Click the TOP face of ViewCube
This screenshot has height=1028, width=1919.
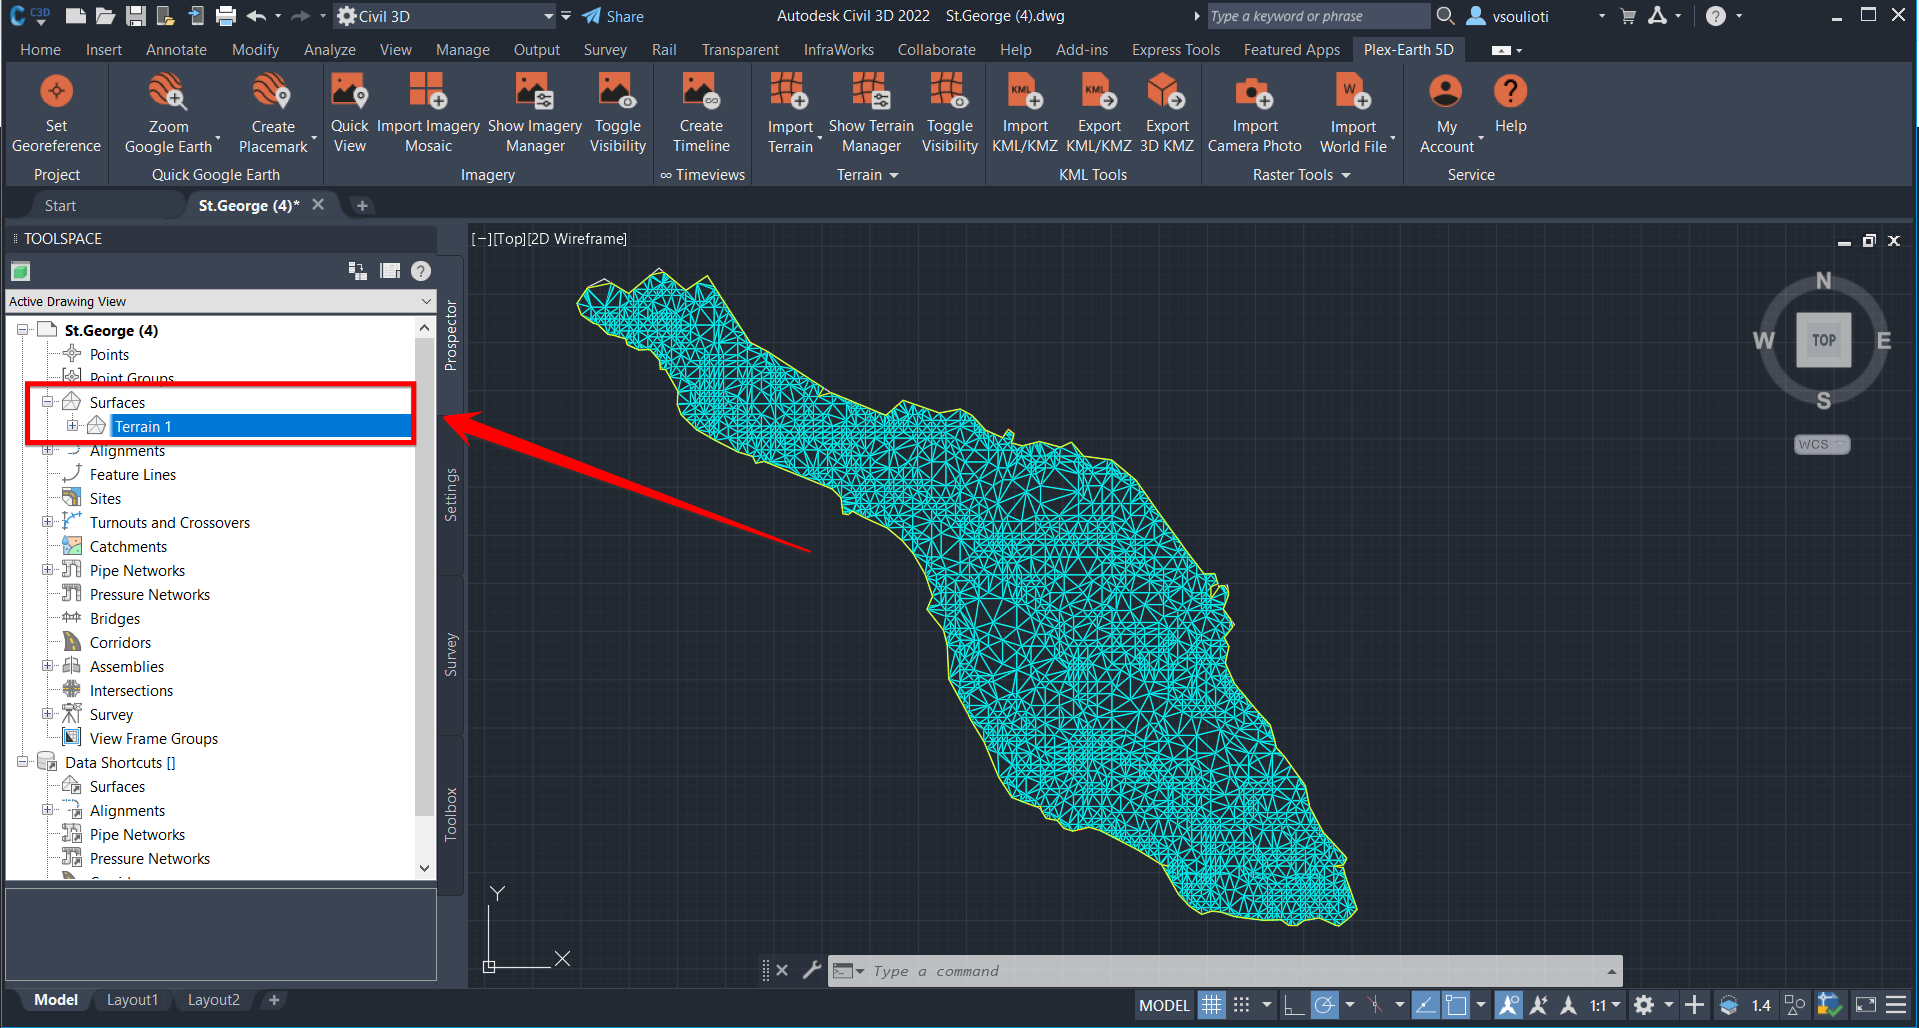[x=1823, y=340]
